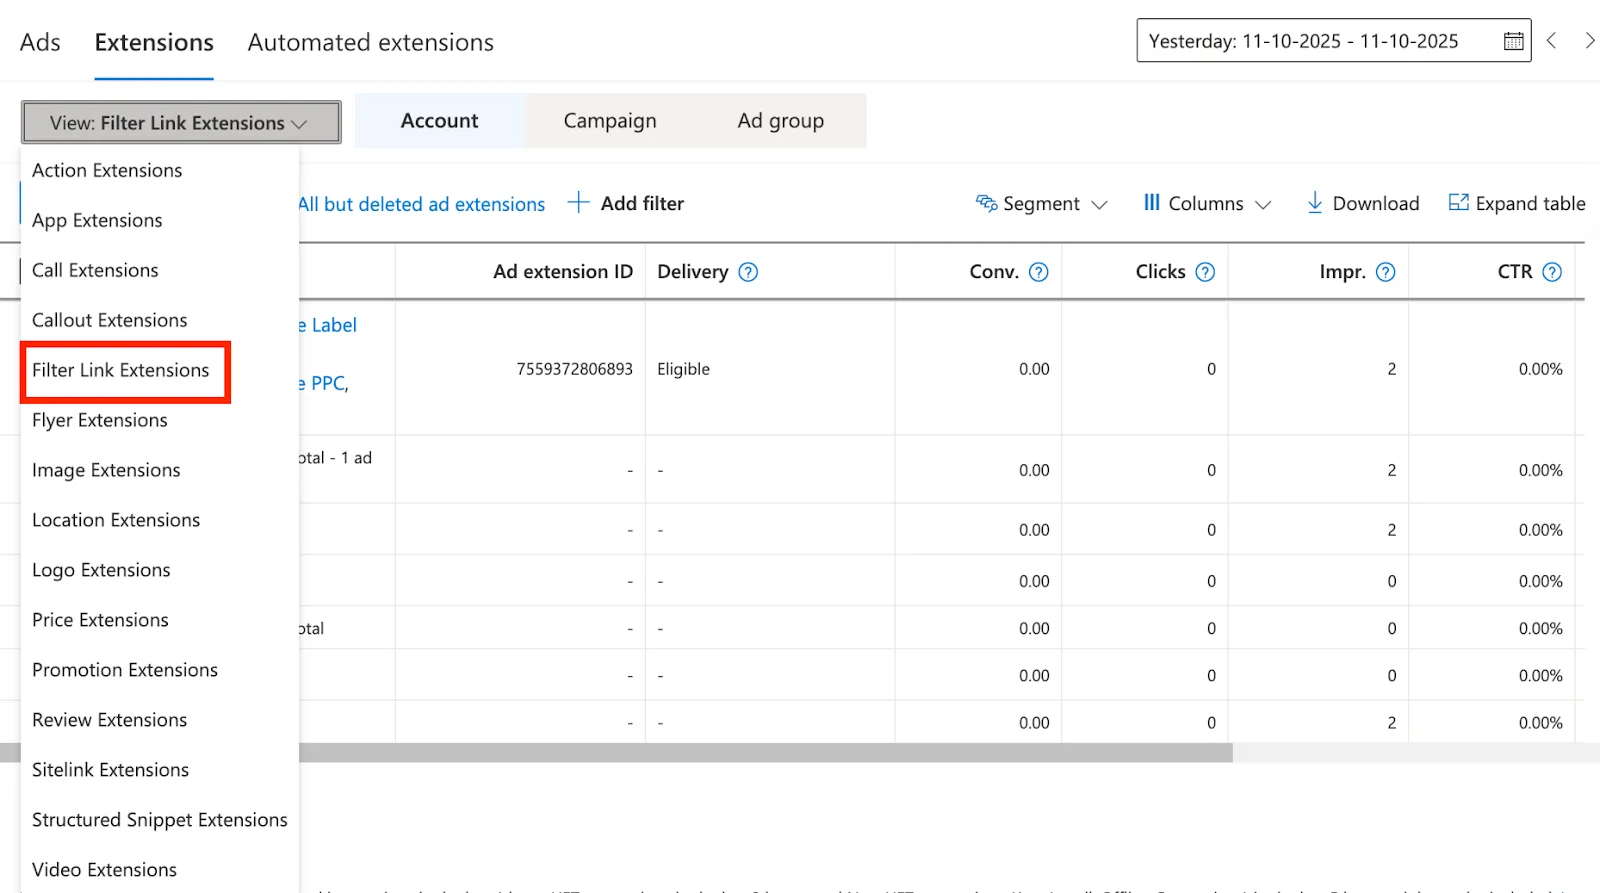Choose Structured Snippet Extensions from the list

click(x=160, y=820)
